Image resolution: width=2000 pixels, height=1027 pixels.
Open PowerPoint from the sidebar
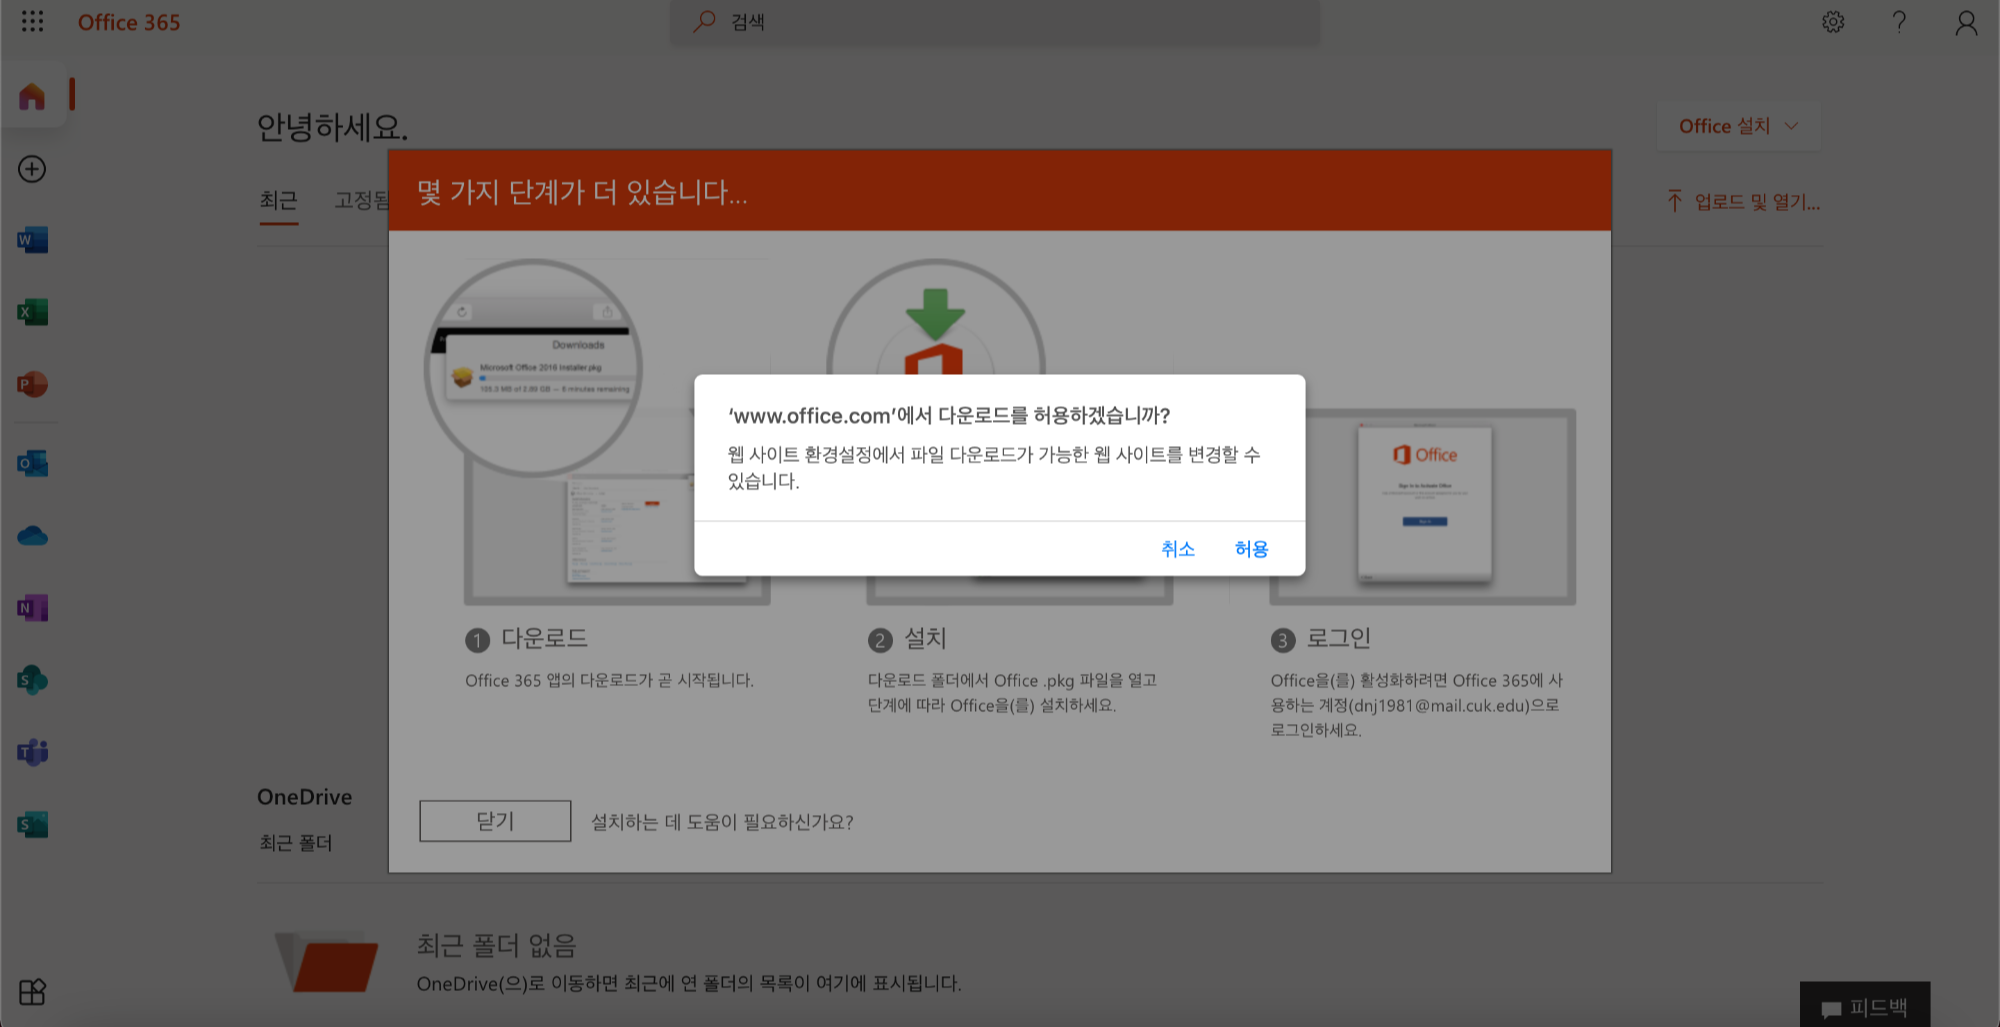(x=32, y=384)
